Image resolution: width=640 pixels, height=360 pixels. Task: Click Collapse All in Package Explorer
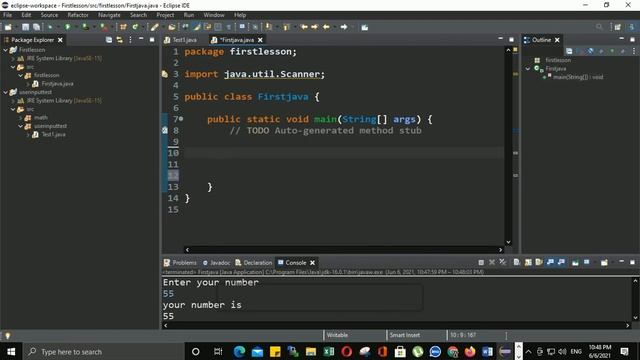[x=109, y=40]
